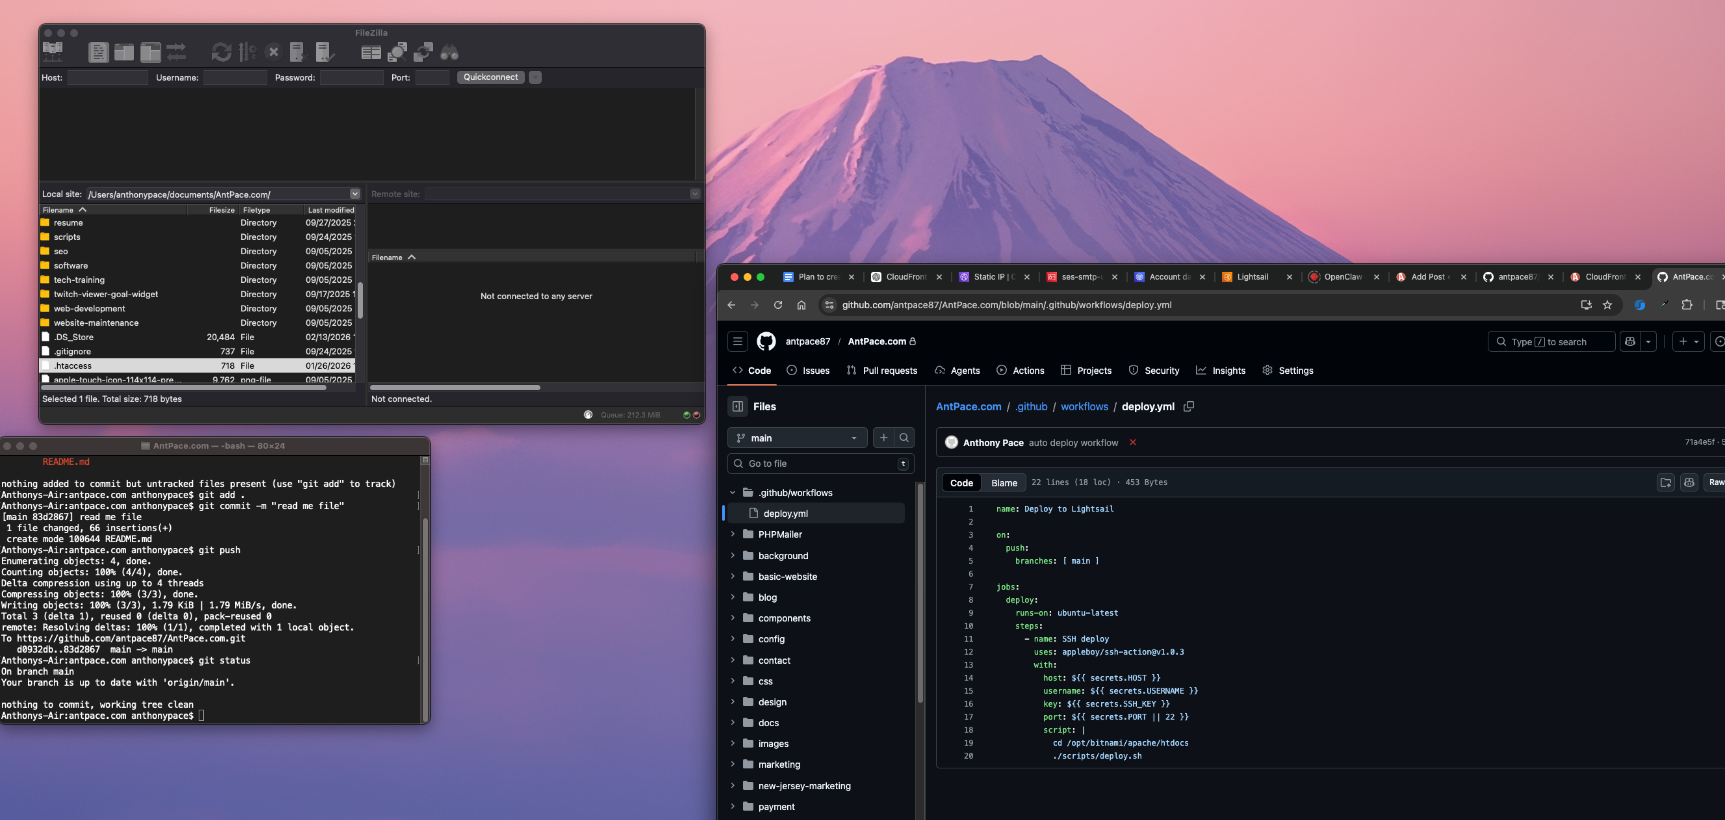
Task: Click the browser back arrow
Action: pos(731,305)
